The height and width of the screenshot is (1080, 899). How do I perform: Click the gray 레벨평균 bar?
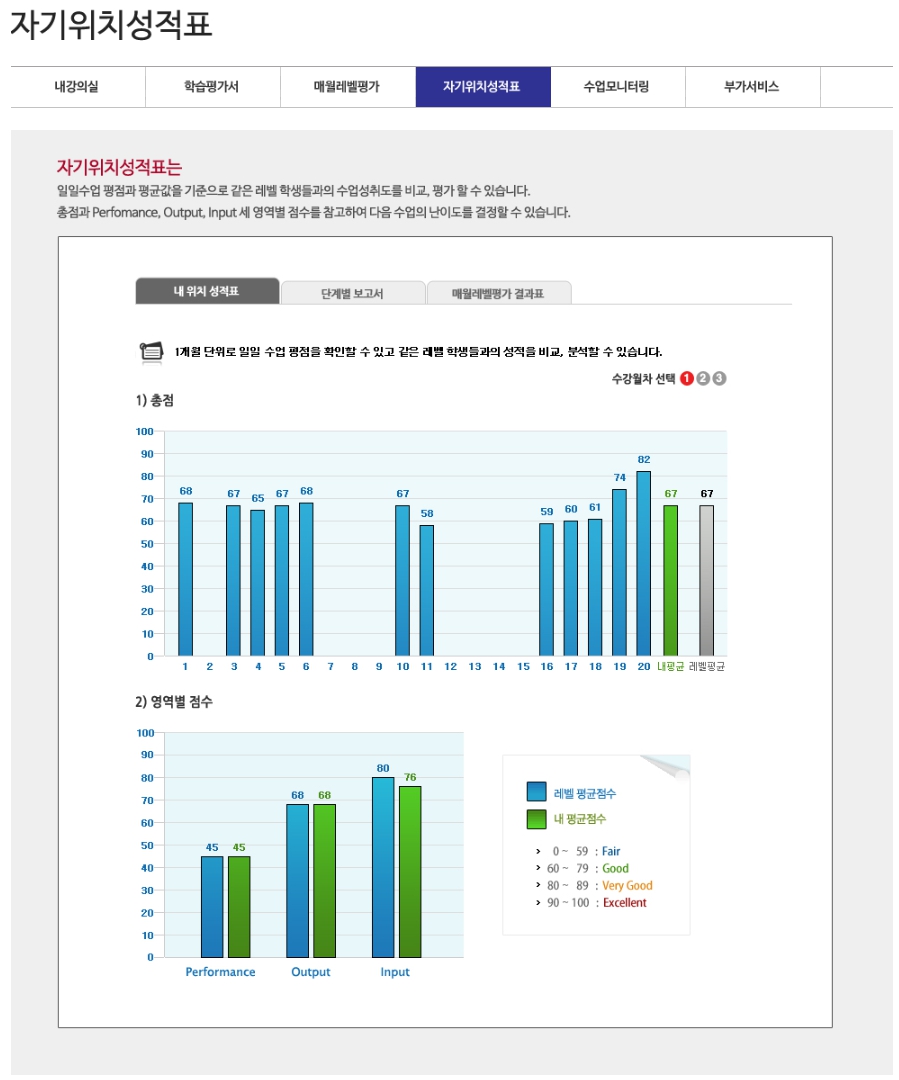click(x=706, y=581)
